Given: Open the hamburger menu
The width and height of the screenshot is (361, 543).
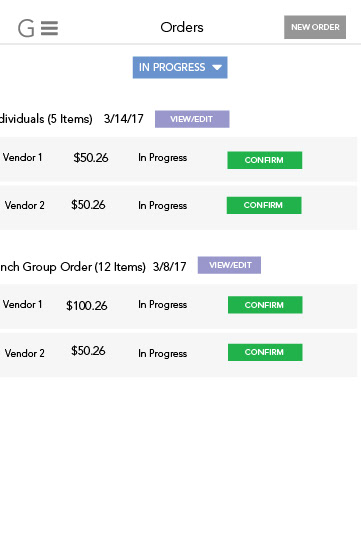Looking at the screenshot, I should coord(50,28).
